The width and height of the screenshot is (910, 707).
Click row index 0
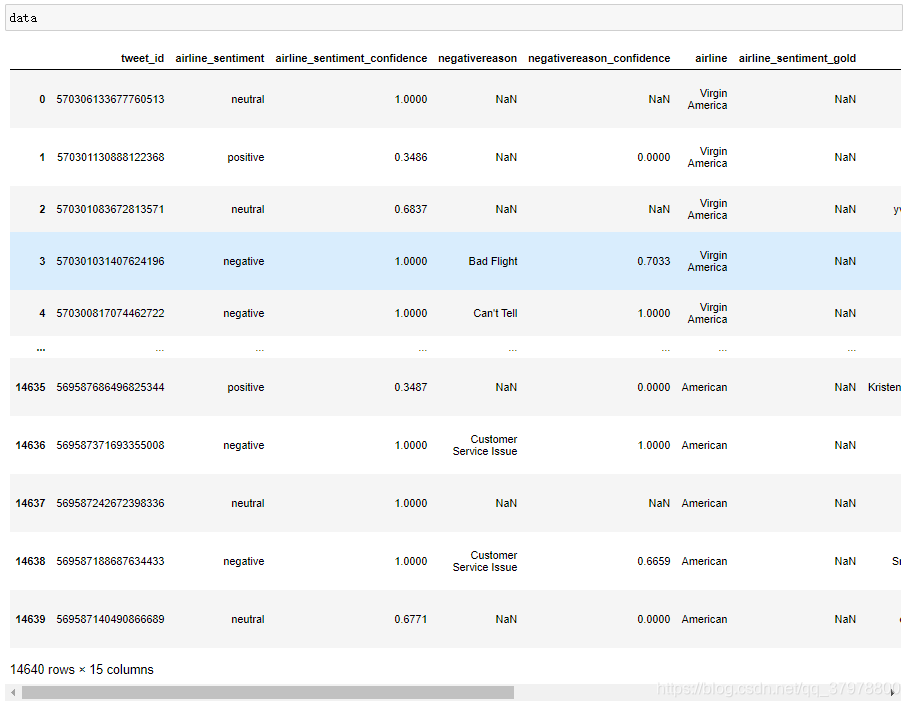pos(42,99)
